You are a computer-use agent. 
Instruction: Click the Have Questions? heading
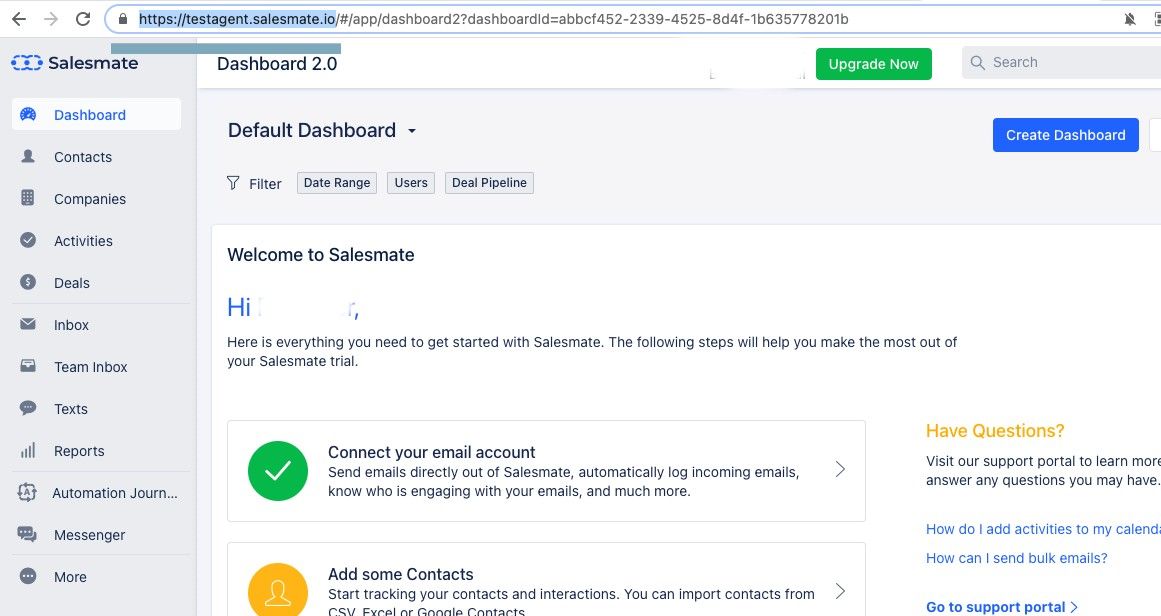pos(995,431)
